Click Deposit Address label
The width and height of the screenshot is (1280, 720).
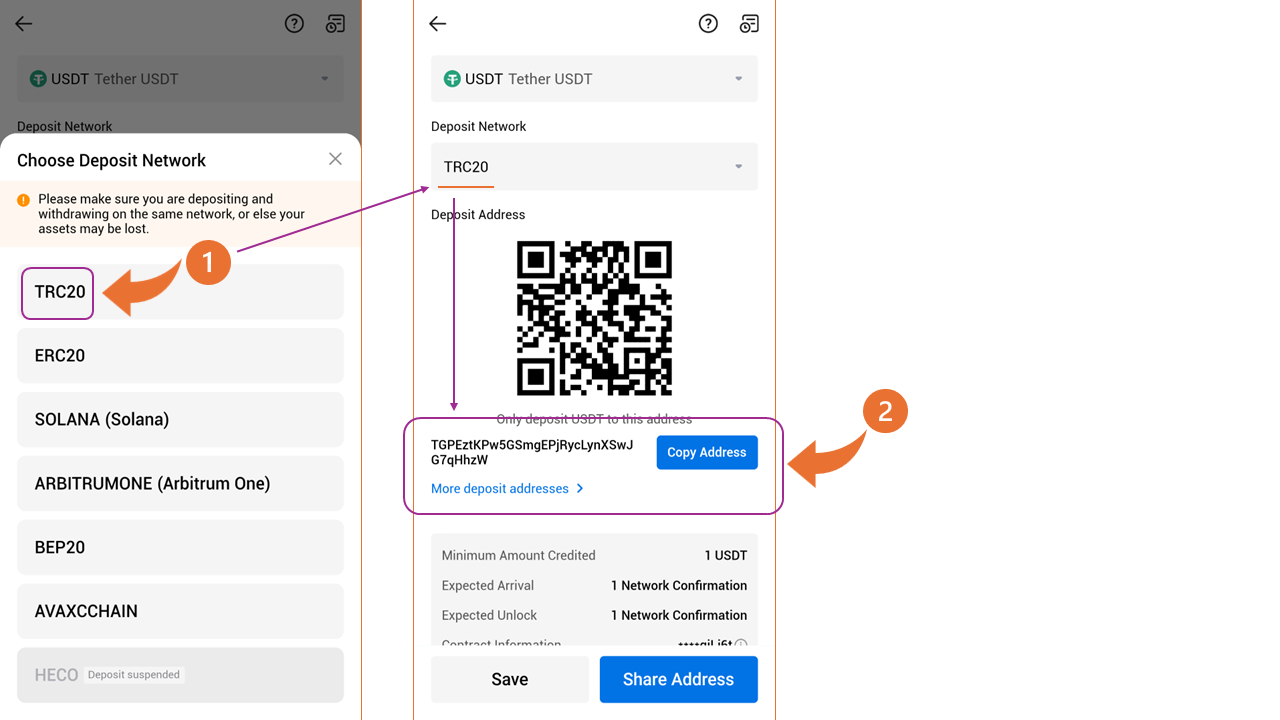pos(478,215)
